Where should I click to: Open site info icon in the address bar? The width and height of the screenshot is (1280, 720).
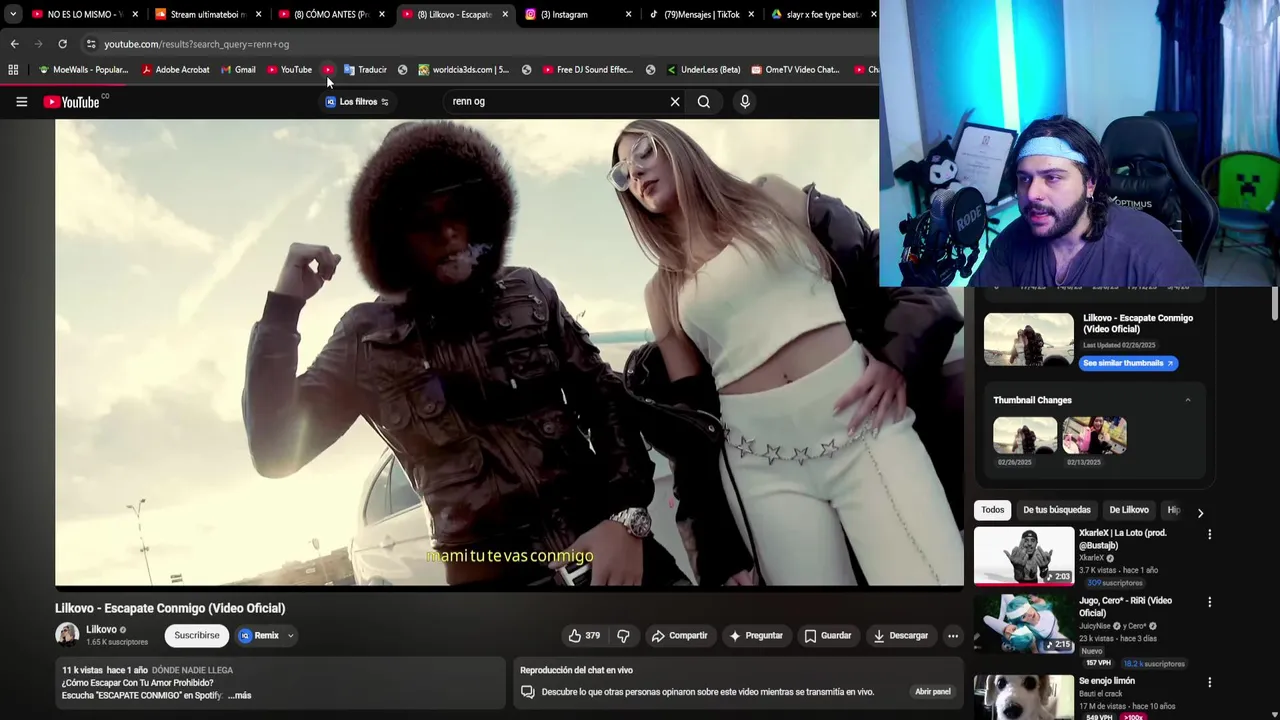pyautogui.click(x=91, y=44)
